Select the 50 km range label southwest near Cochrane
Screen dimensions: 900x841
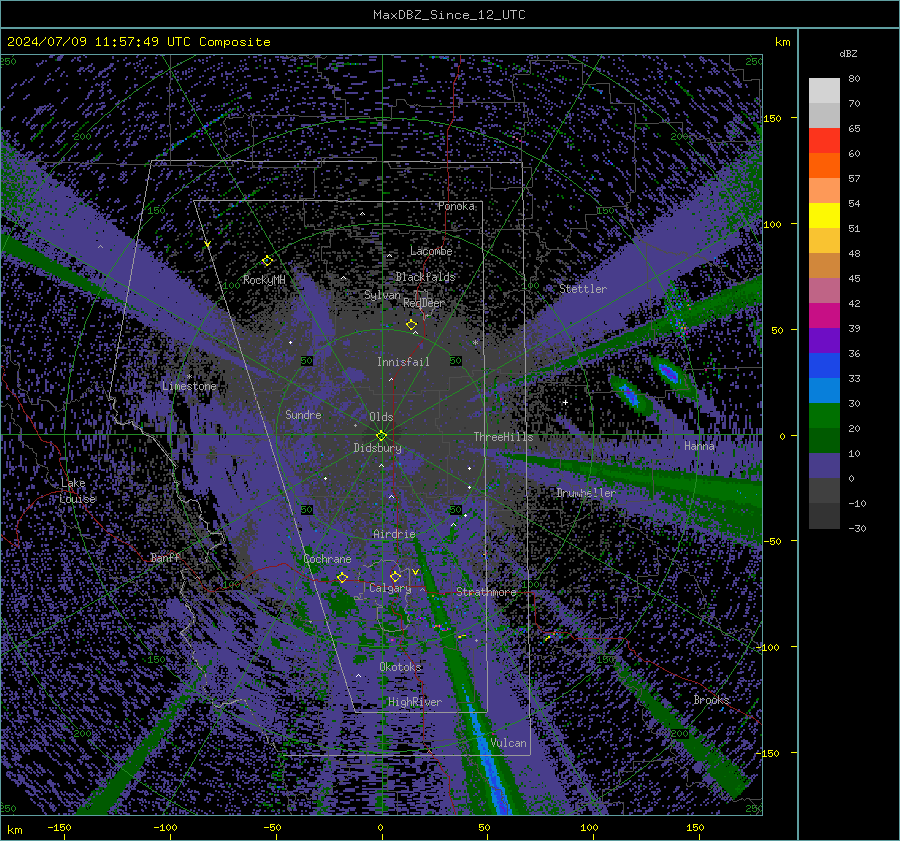pyautogui.click(x=307, y=510)
